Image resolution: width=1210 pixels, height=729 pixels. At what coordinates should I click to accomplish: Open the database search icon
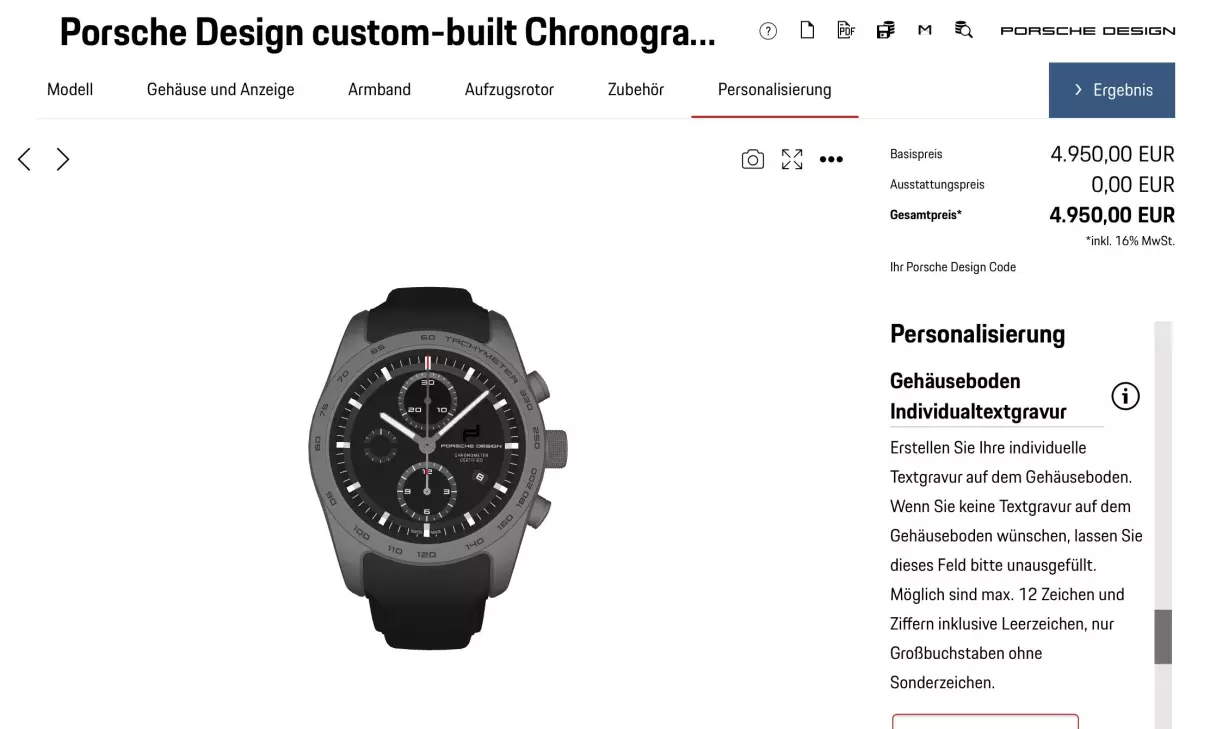(963, 30)
